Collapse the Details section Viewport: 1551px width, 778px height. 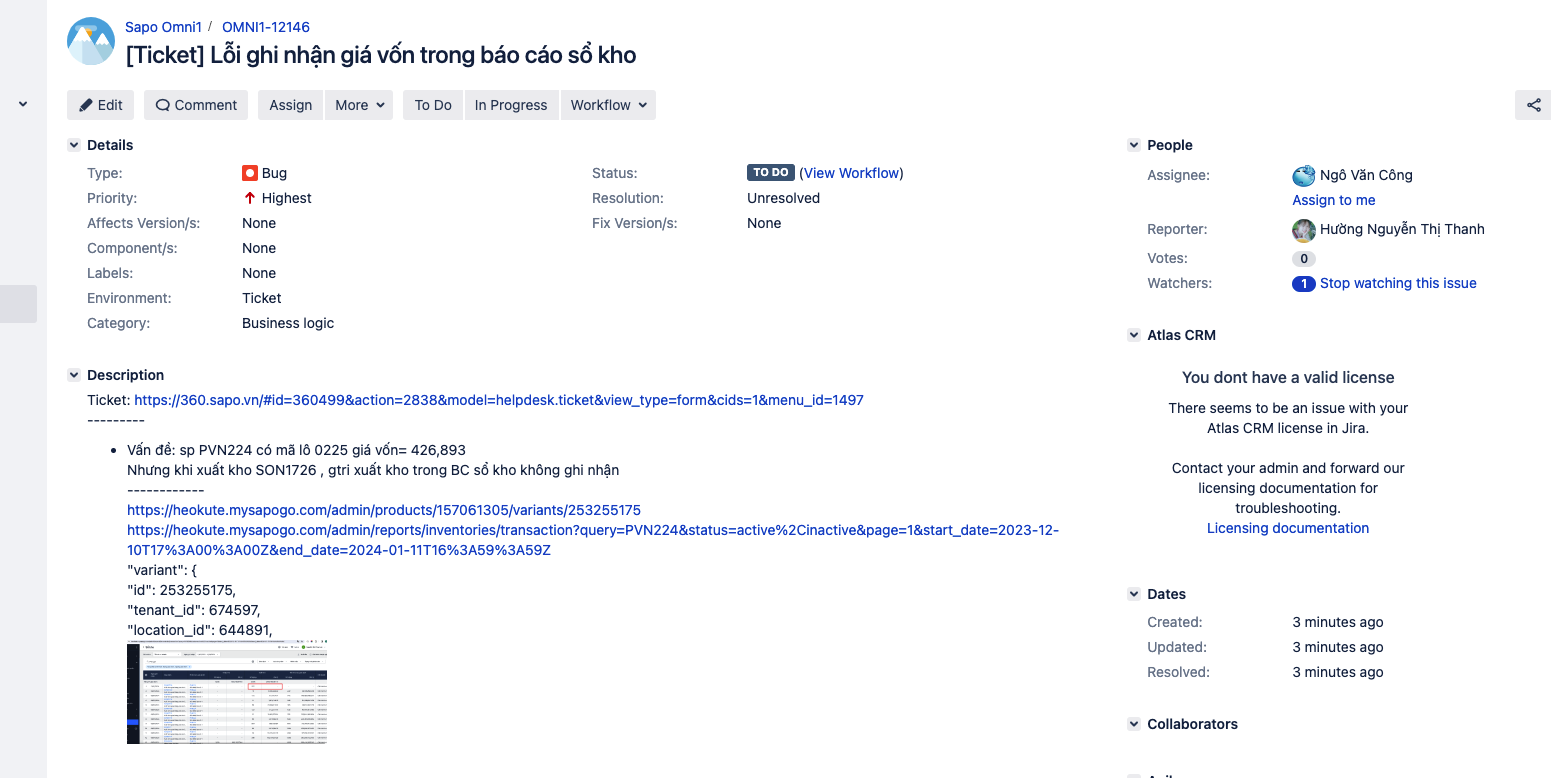(x=74, y=145)
